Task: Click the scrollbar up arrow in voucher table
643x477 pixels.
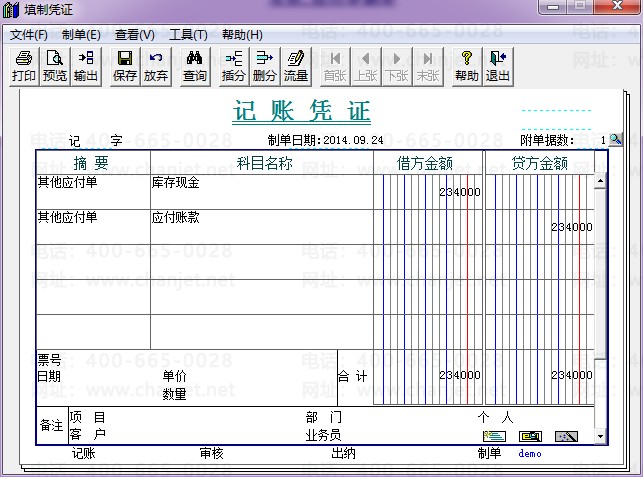Action: [600, 182]
